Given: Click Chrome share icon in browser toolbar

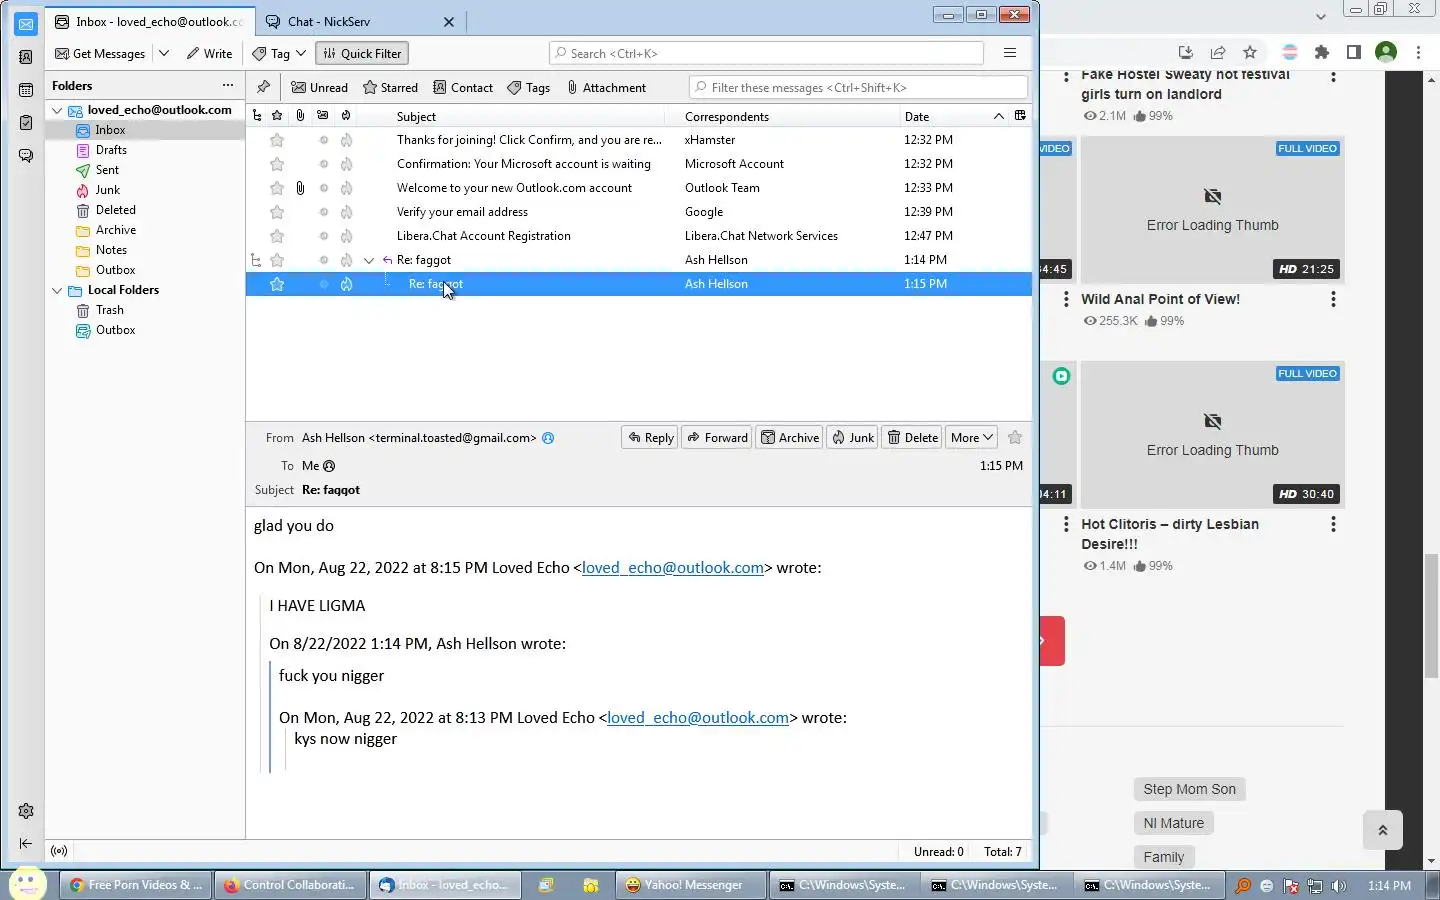Looking at the screenshot, I should coord(1218,53).
